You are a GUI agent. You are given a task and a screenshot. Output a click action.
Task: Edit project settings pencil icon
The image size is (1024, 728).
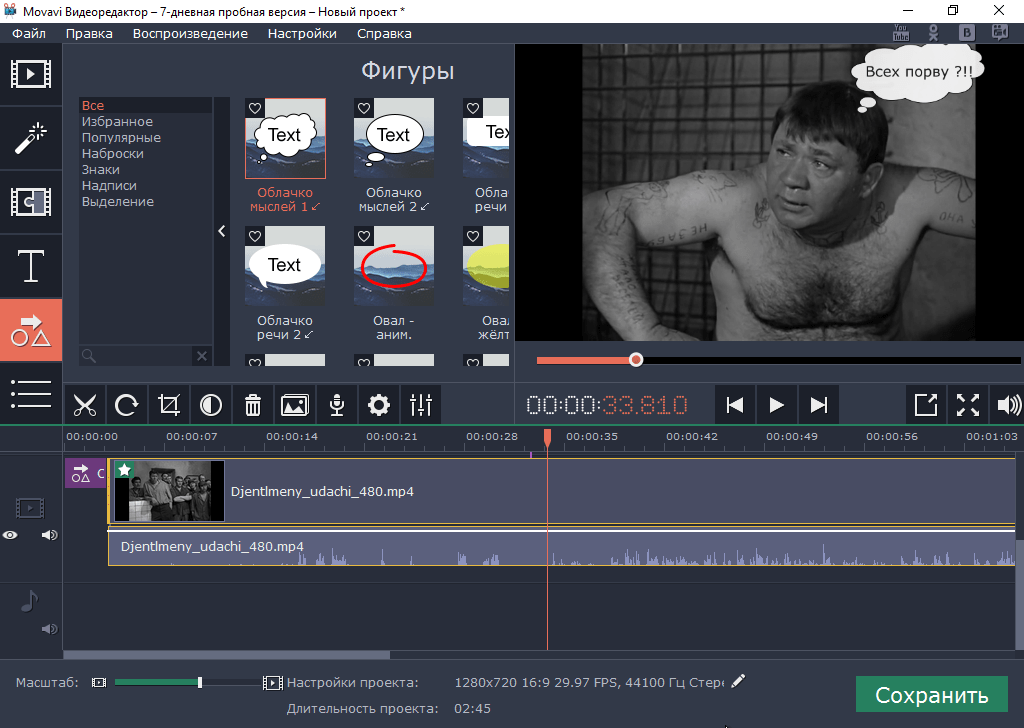pos(738,682)
